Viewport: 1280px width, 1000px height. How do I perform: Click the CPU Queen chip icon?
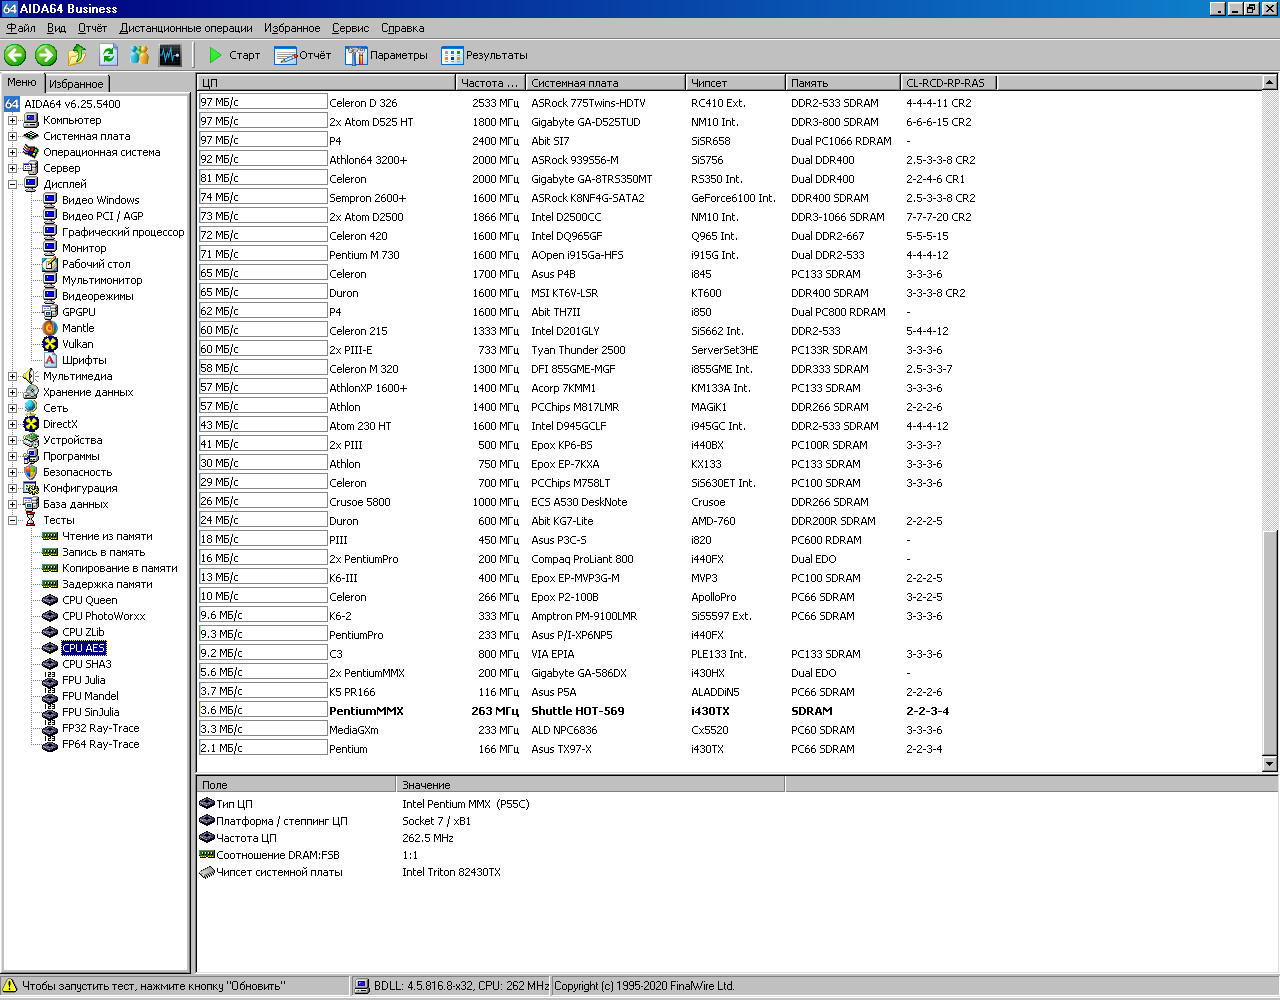point(50,600)
